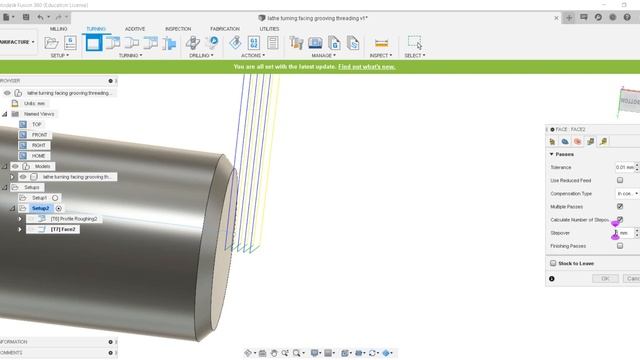Viewport: 640px width, 360px height.
Task: Click the second Drilling panel icon
Action: [x=212, y=43]
